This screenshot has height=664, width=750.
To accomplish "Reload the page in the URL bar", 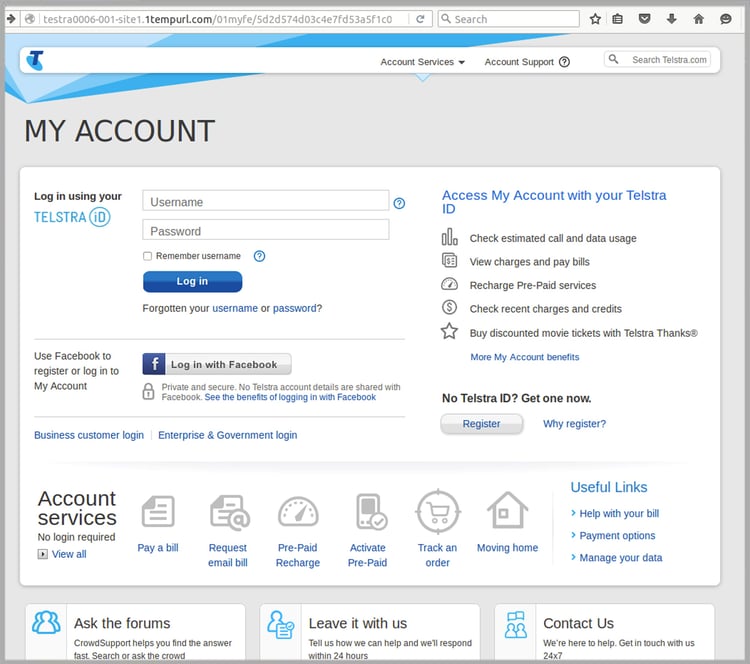I will [x=420, y=19].
